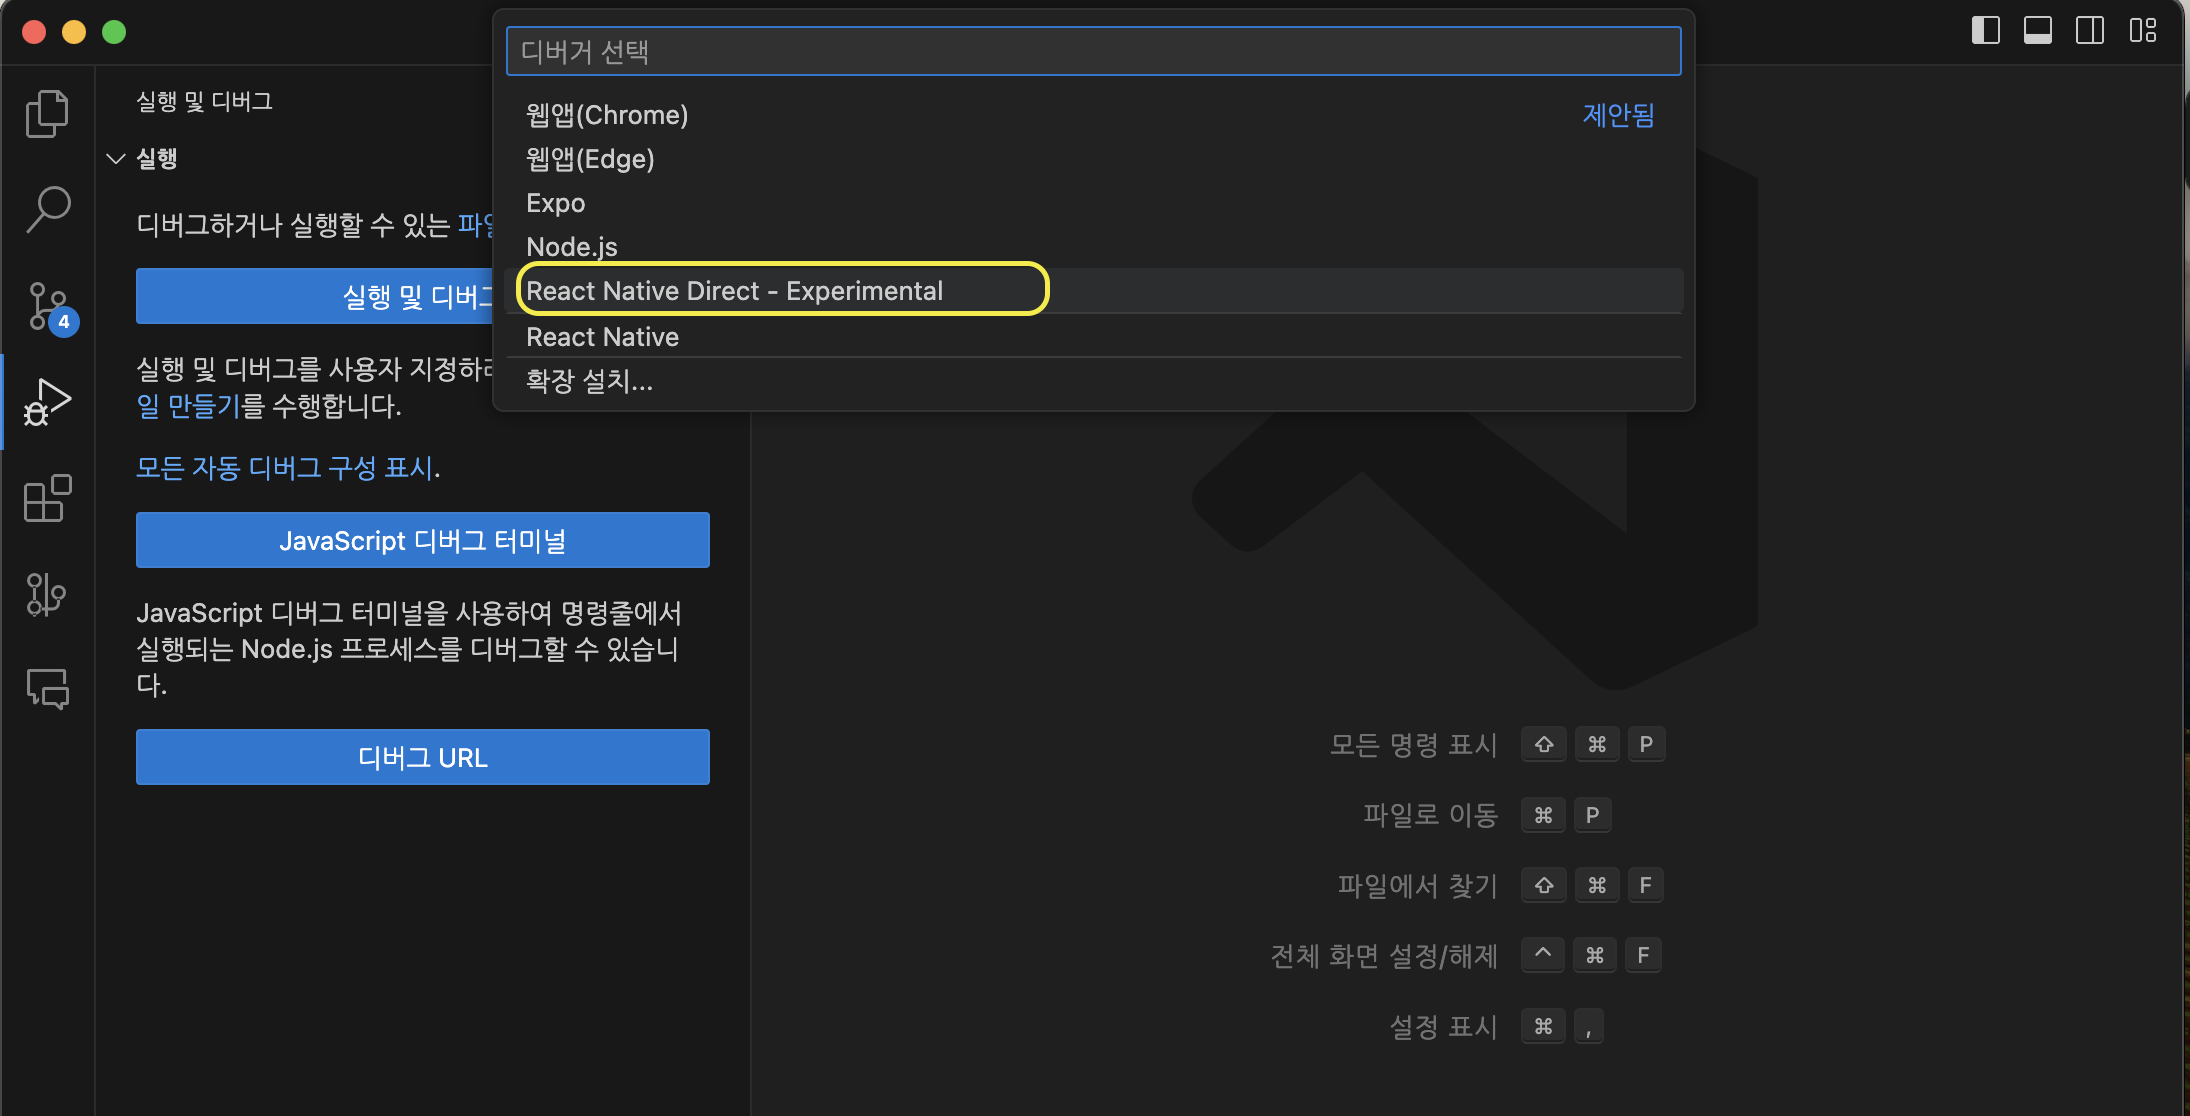Open the git branch graph icon

pos(47,594)
